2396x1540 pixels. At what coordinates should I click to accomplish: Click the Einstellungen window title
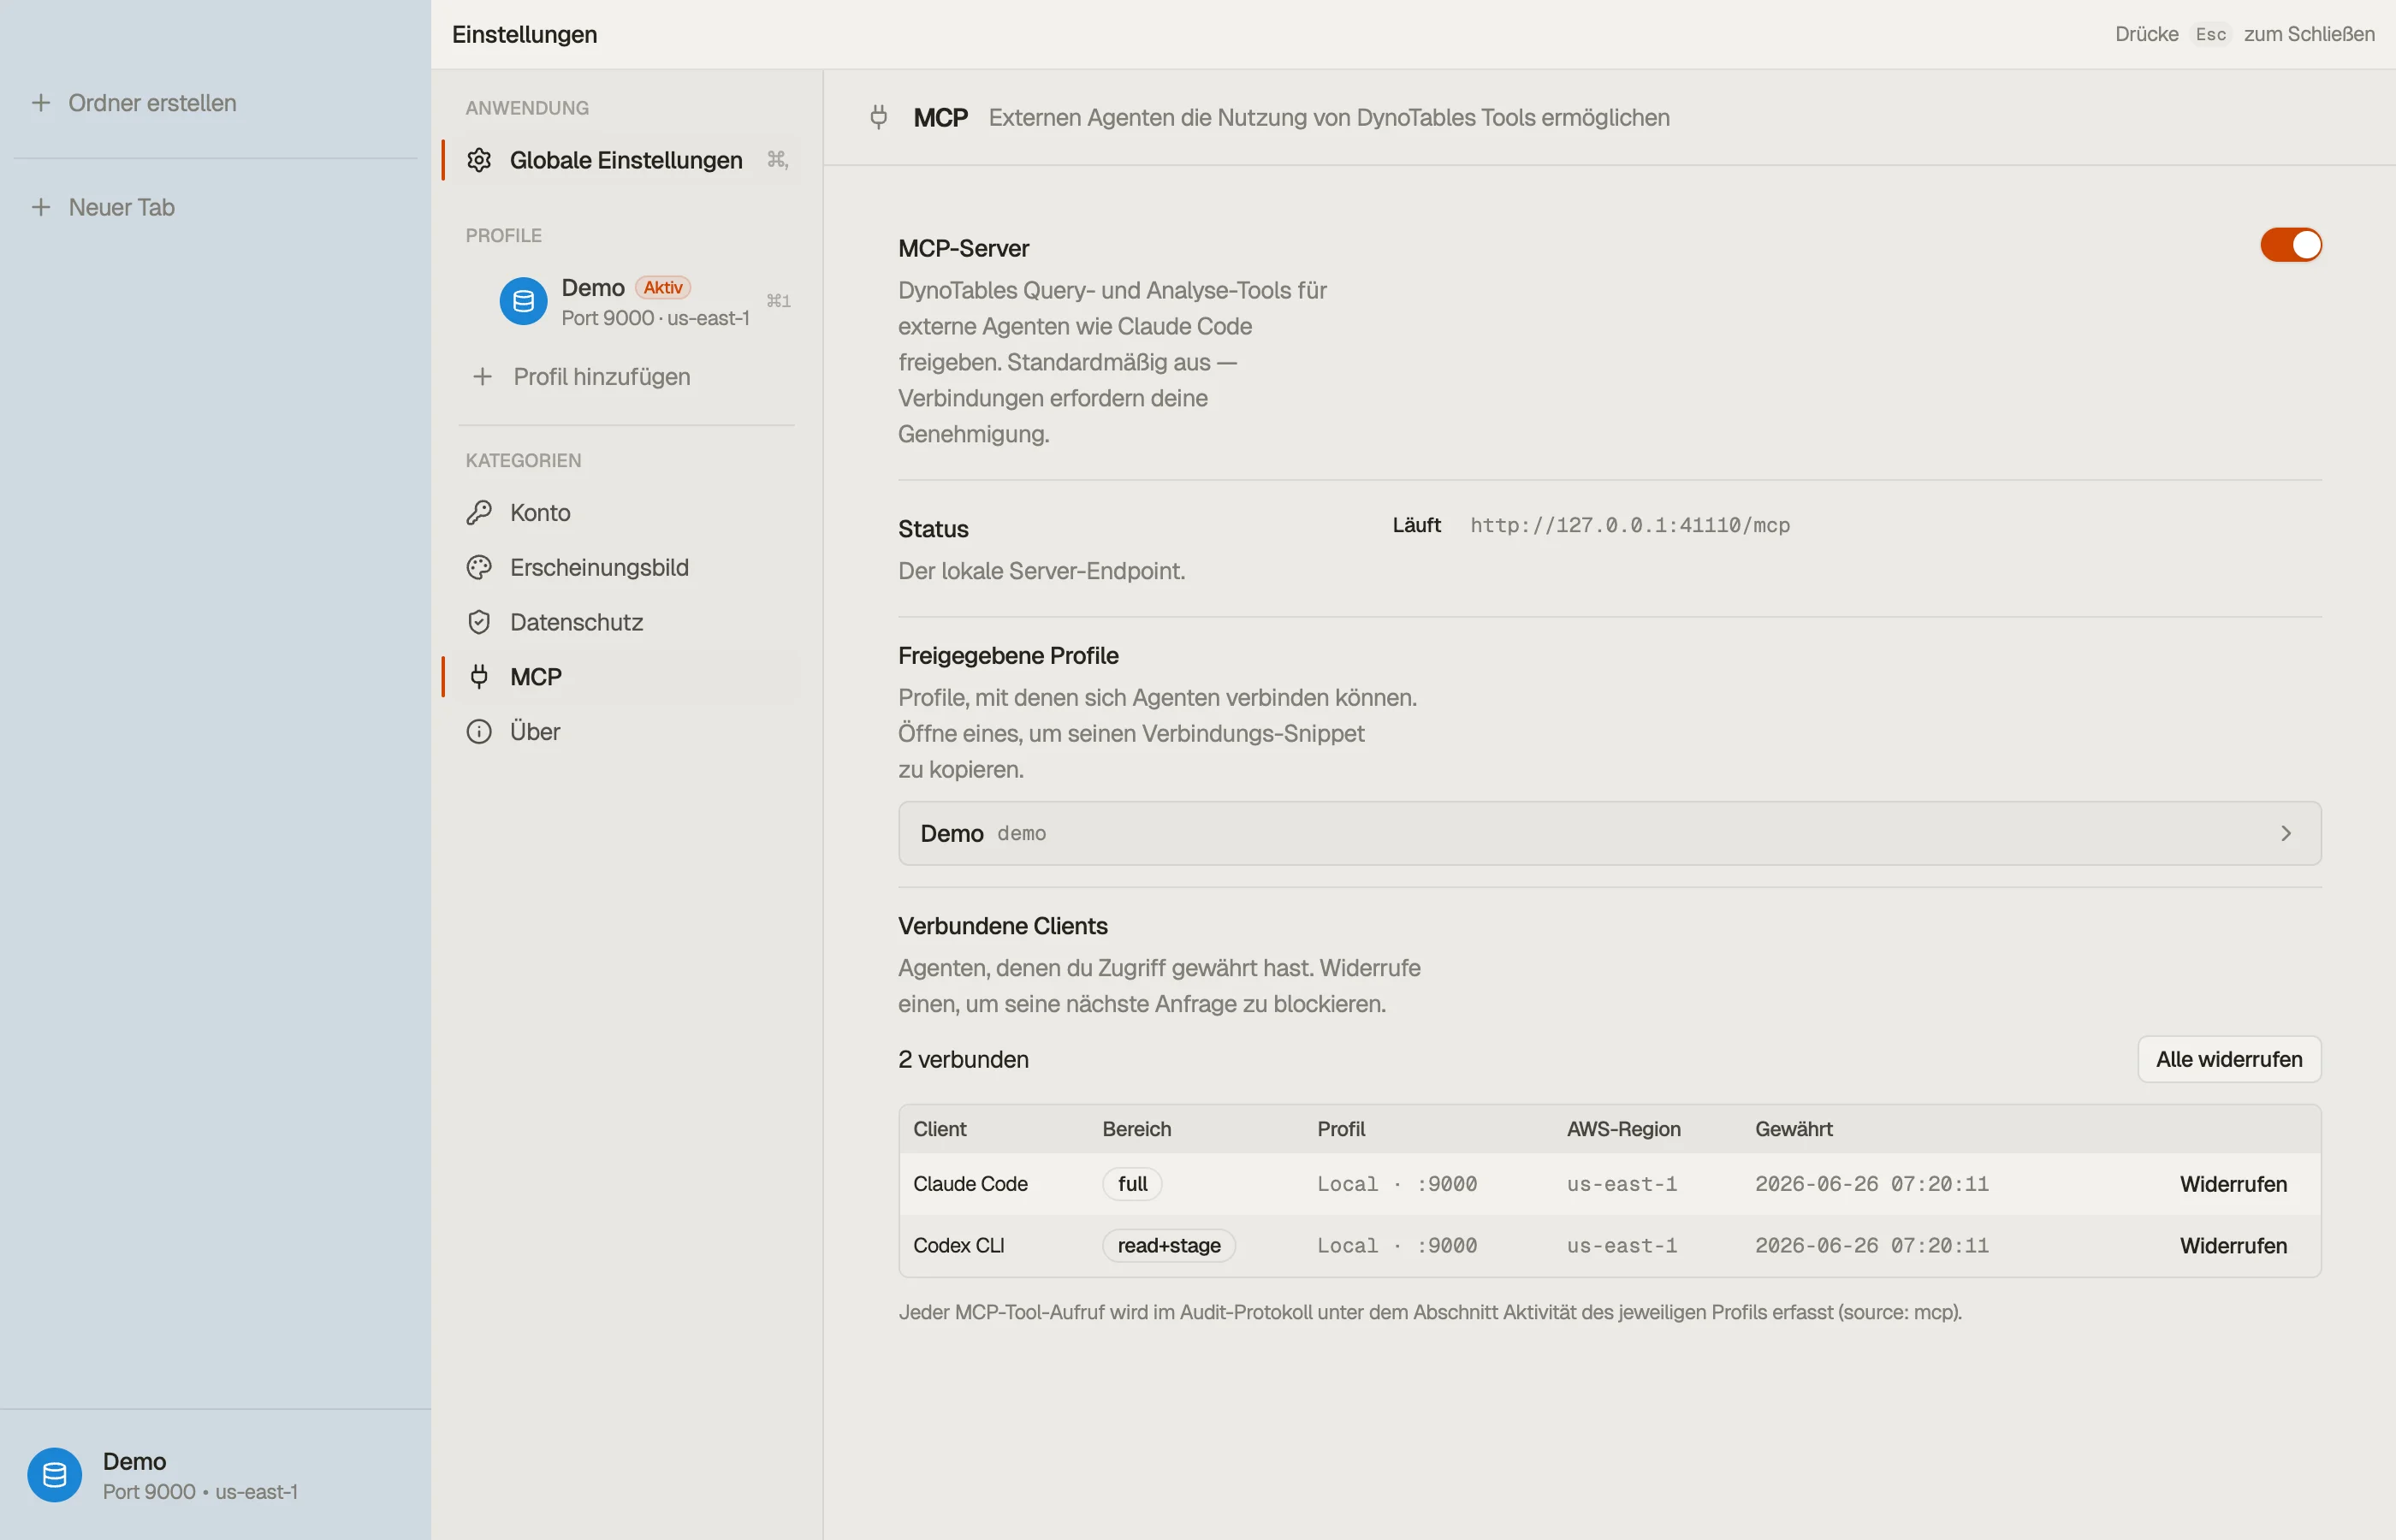[524, 34]
